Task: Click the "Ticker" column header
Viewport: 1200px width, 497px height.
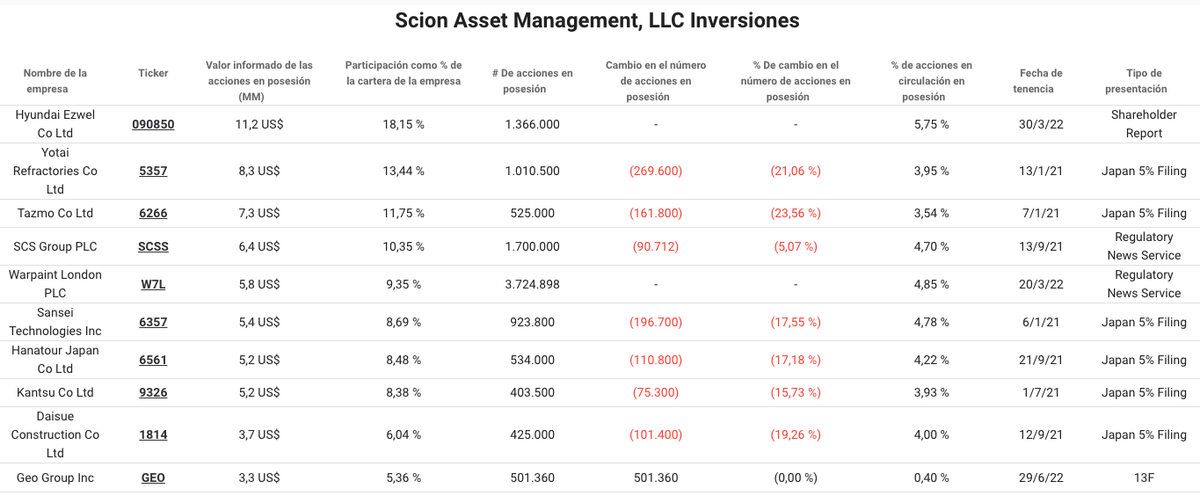Action: 153,73
